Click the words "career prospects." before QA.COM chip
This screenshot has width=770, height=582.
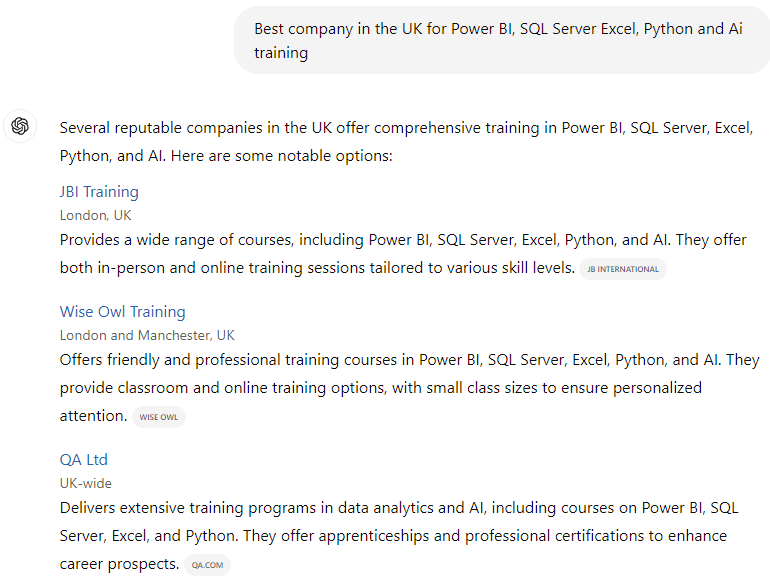tap(119, 564)
